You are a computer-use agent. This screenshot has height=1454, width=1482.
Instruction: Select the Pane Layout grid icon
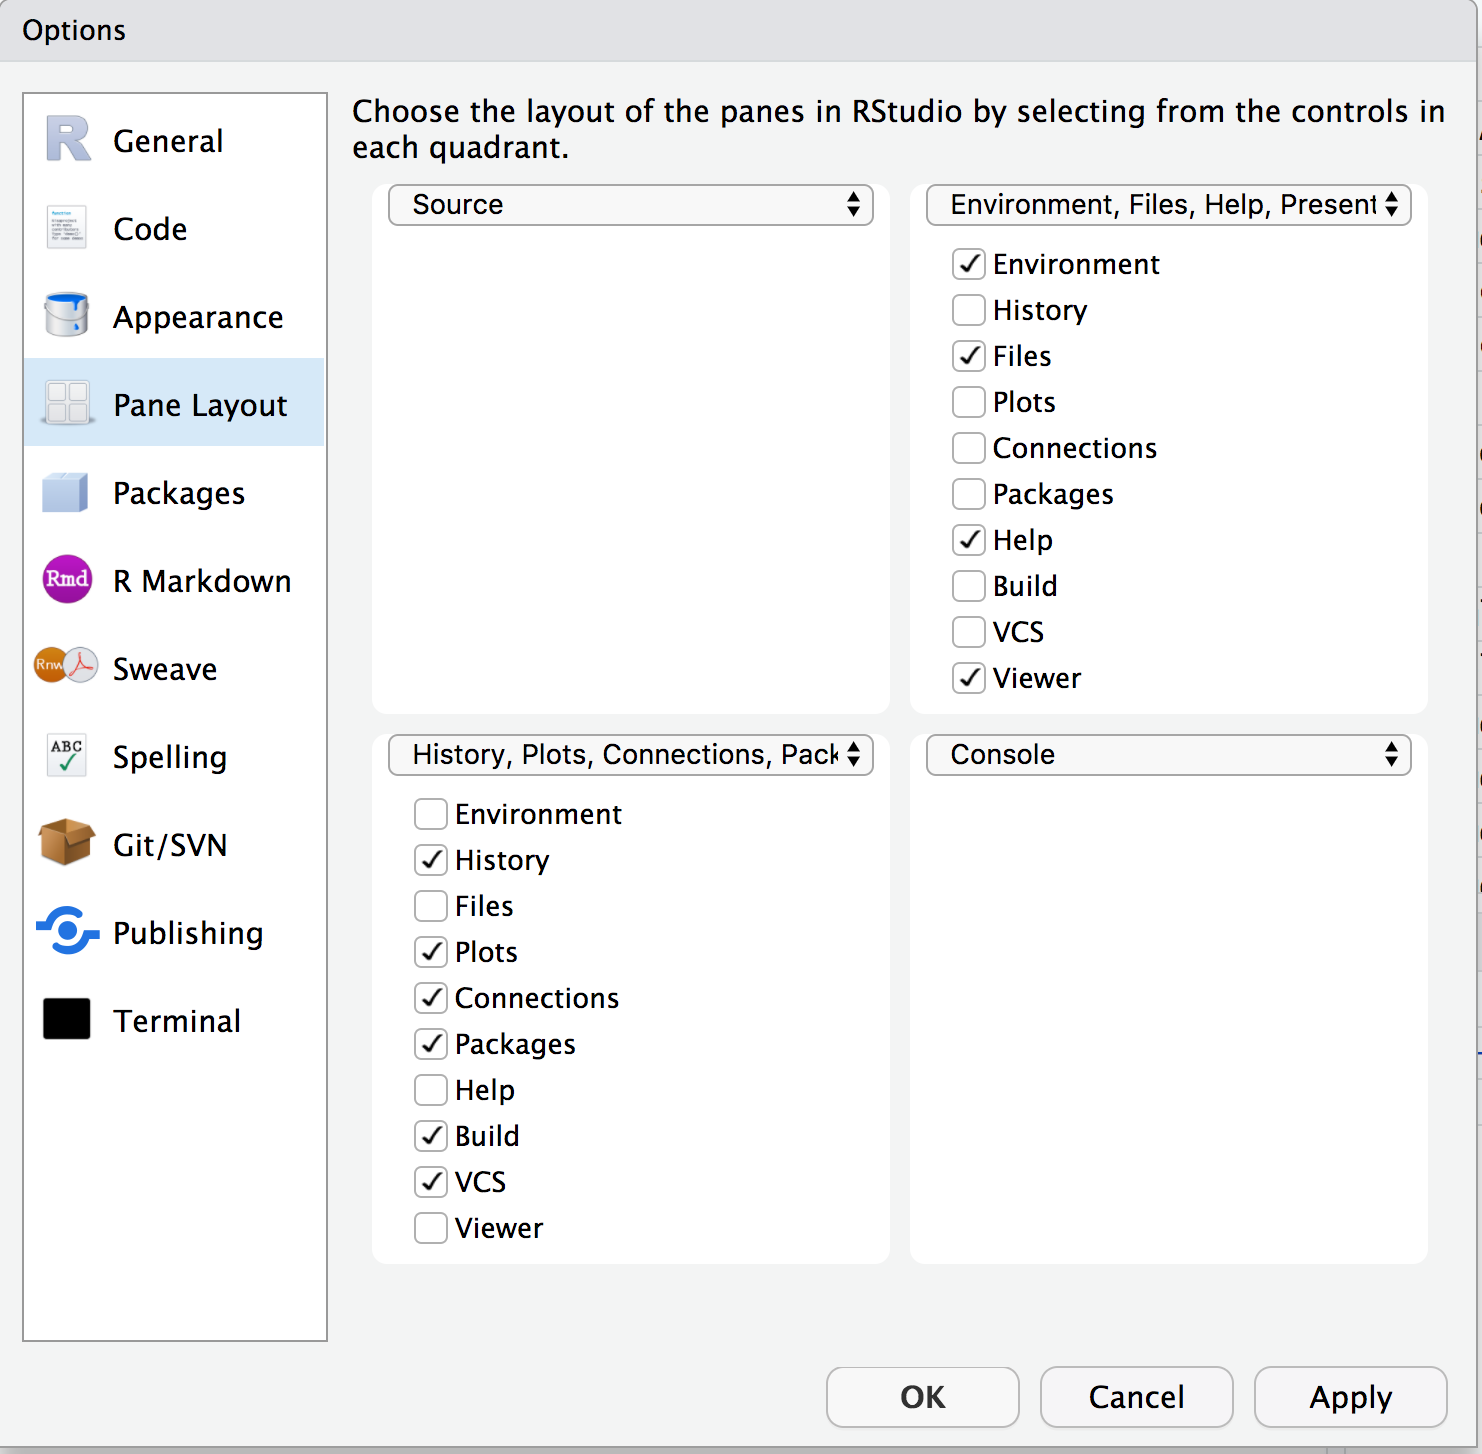point(66,403)
